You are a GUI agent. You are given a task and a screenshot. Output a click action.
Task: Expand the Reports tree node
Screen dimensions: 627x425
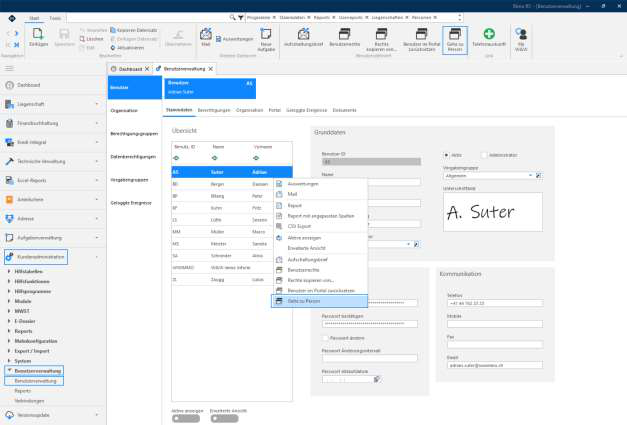(x=9, y=331)
